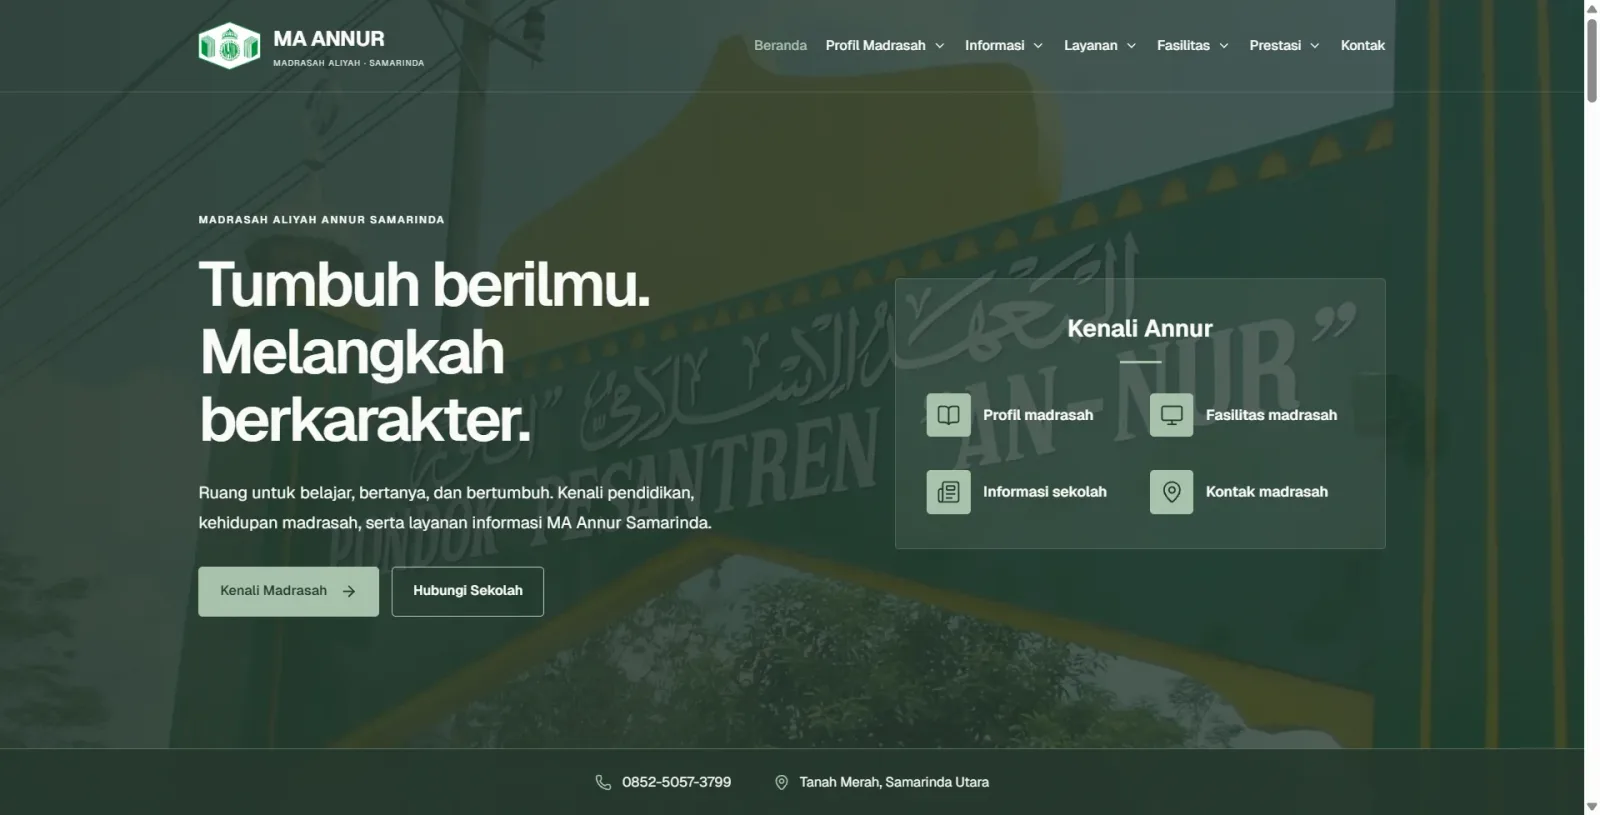Open the Kontak menu item
The width and height of the screenshot is (1600, 815).
pyautogui.click(x=1363, y=45)
